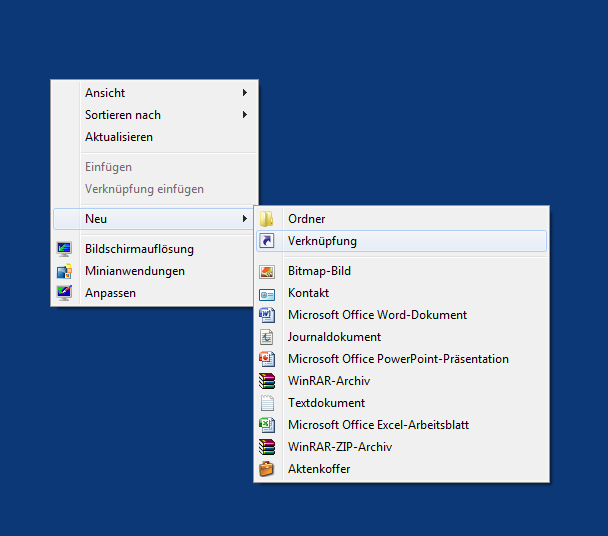Click the empty blue desktop to dismiss the menu
Image resolution: width=608 pixels, height=536 pixels.
[x=450, y=100]
